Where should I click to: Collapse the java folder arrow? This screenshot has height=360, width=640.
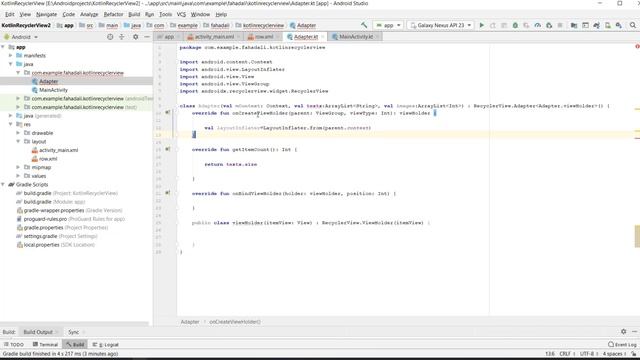(11, 64)
